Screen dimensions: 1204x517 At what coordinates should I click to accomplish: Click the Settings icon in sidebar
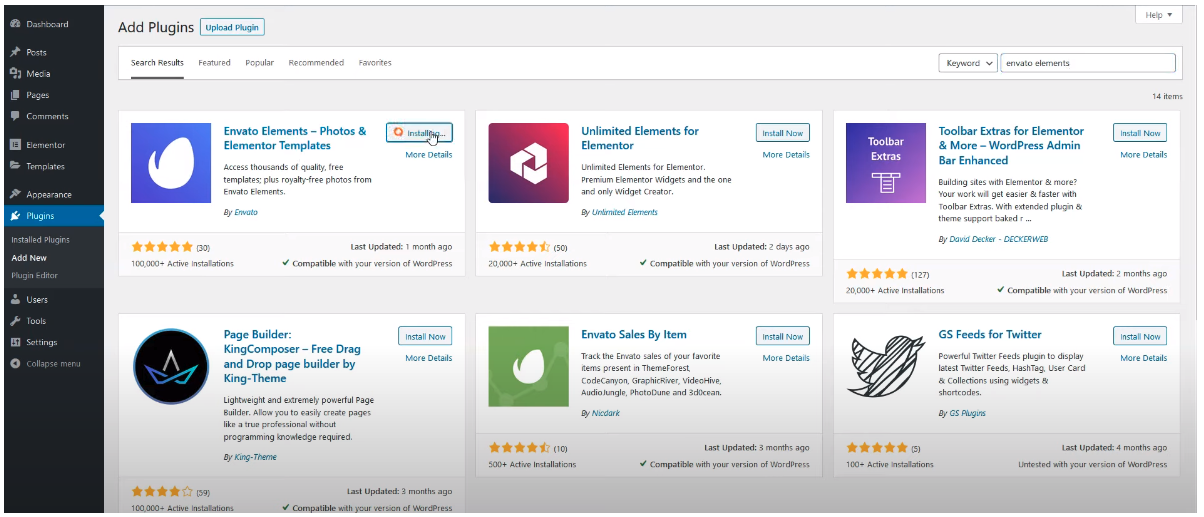coord(15,342)
